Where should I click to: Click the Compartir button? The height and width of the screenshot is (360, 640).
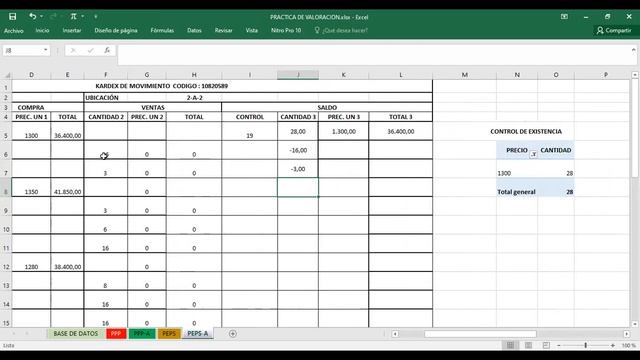click(614, 31)
